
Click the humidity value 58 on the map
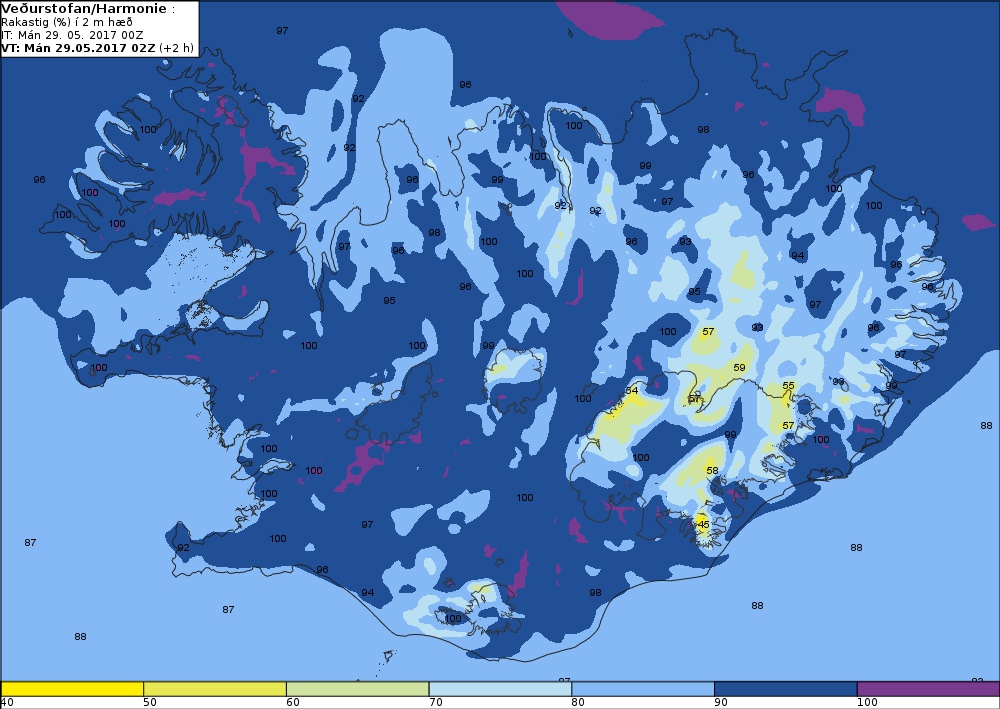pos(712,471)
